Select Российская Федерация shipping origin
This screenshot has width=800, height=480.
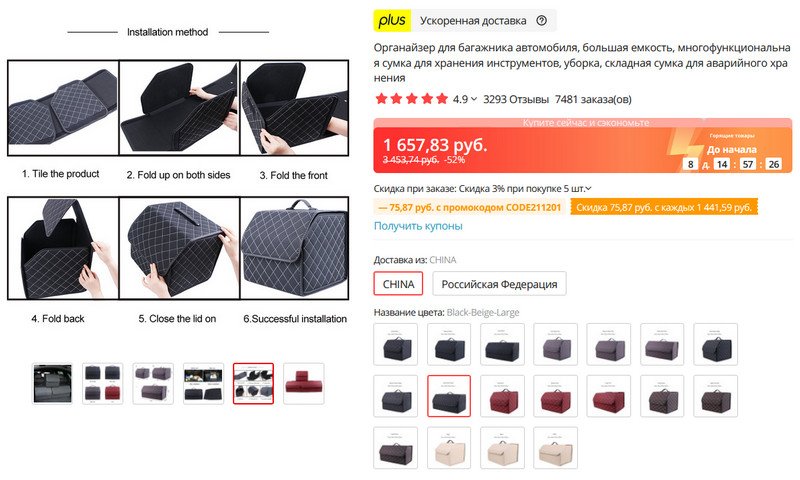coord(499,284)
